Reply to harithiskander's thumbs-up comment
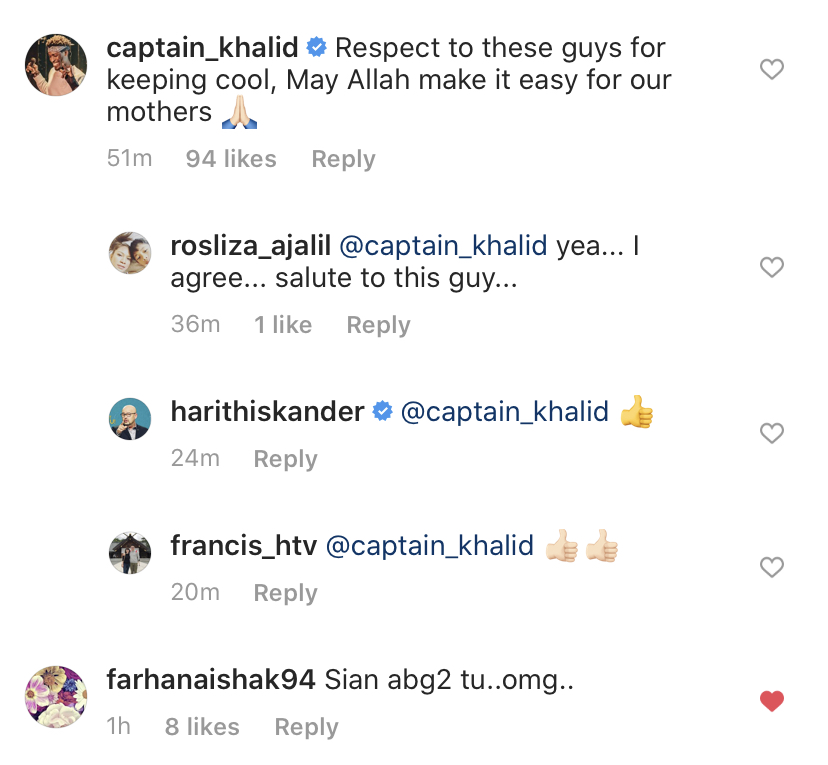This screenshot has height=765, width=828. tap(285, 459)
